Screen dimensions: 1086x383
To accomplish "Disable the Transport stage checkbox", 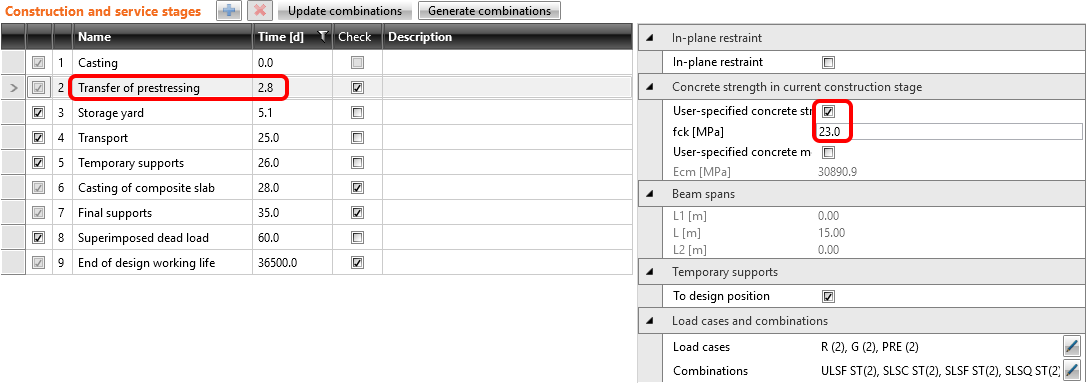I will pos(39,138).
